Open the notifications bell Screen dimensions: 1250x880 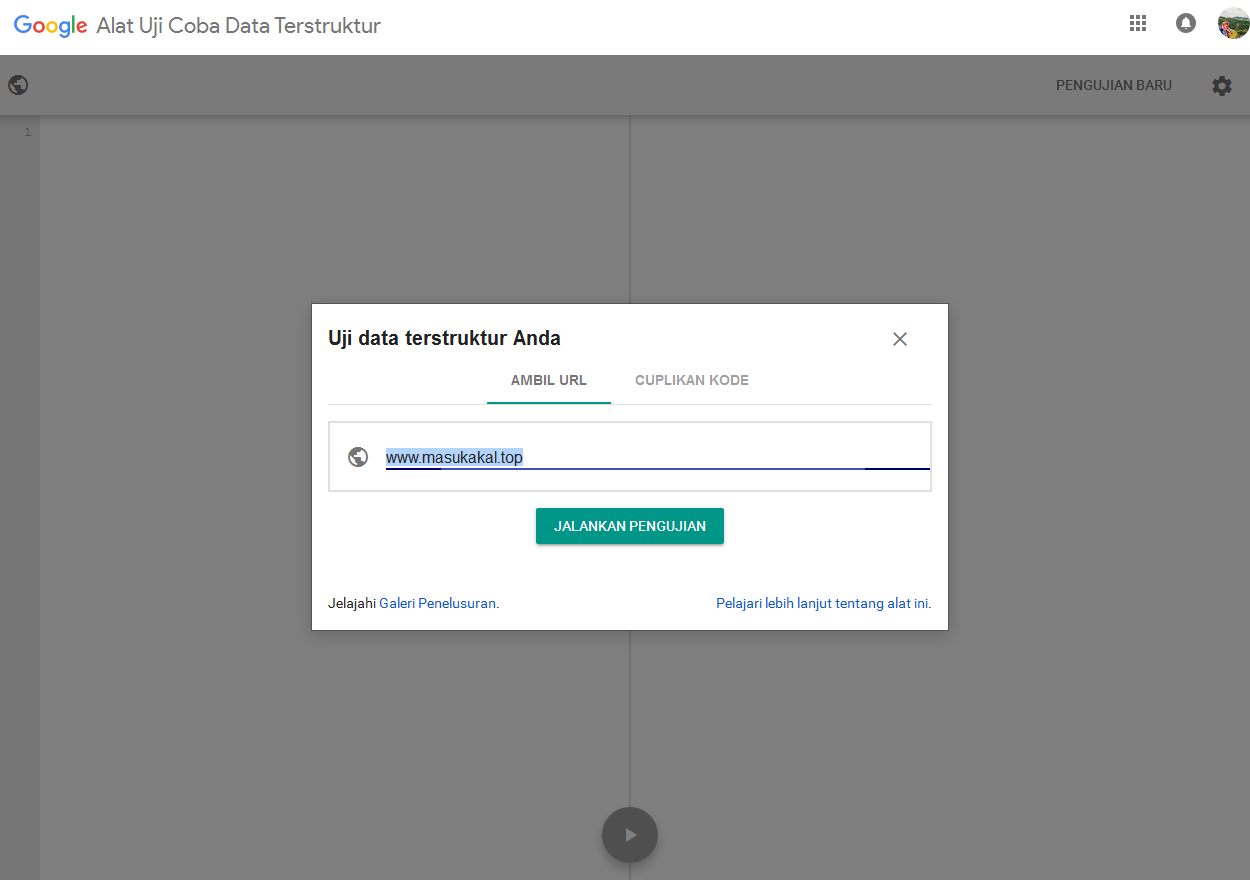pyautogui.click(x=1186, y=23)
